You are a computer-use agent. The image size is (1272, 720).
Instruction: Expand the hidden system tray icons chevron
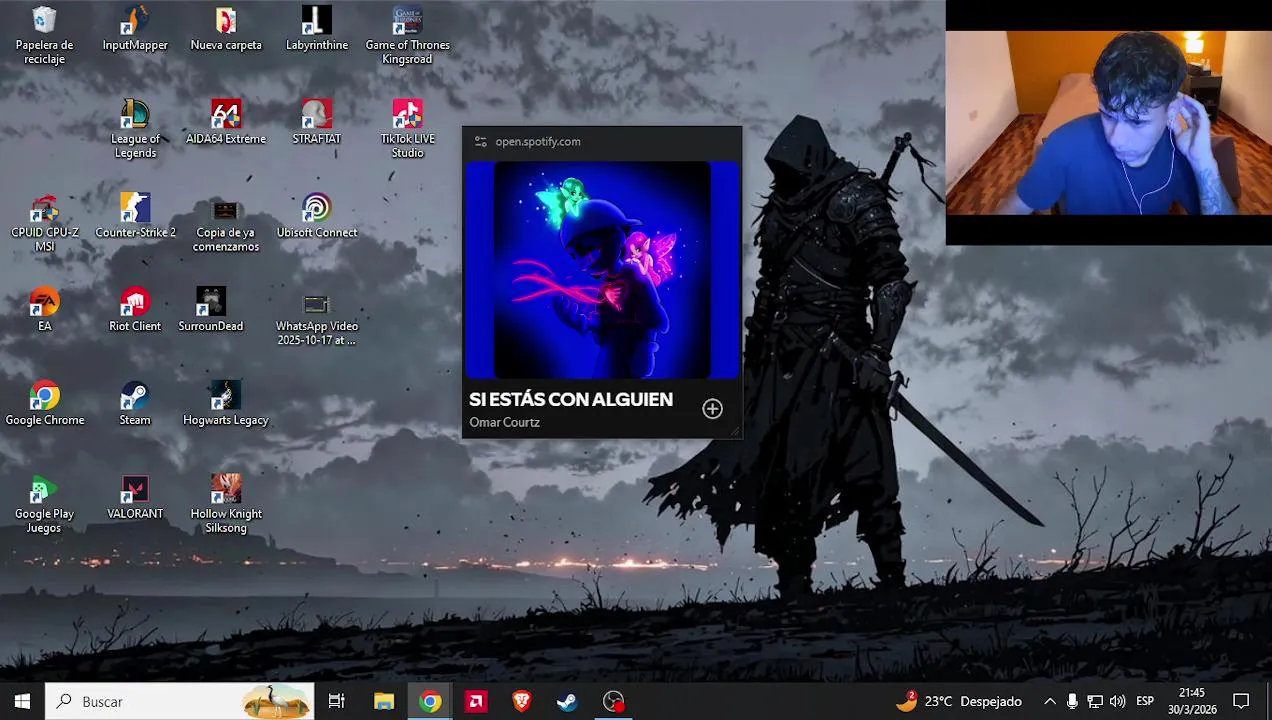(1050, 701)
